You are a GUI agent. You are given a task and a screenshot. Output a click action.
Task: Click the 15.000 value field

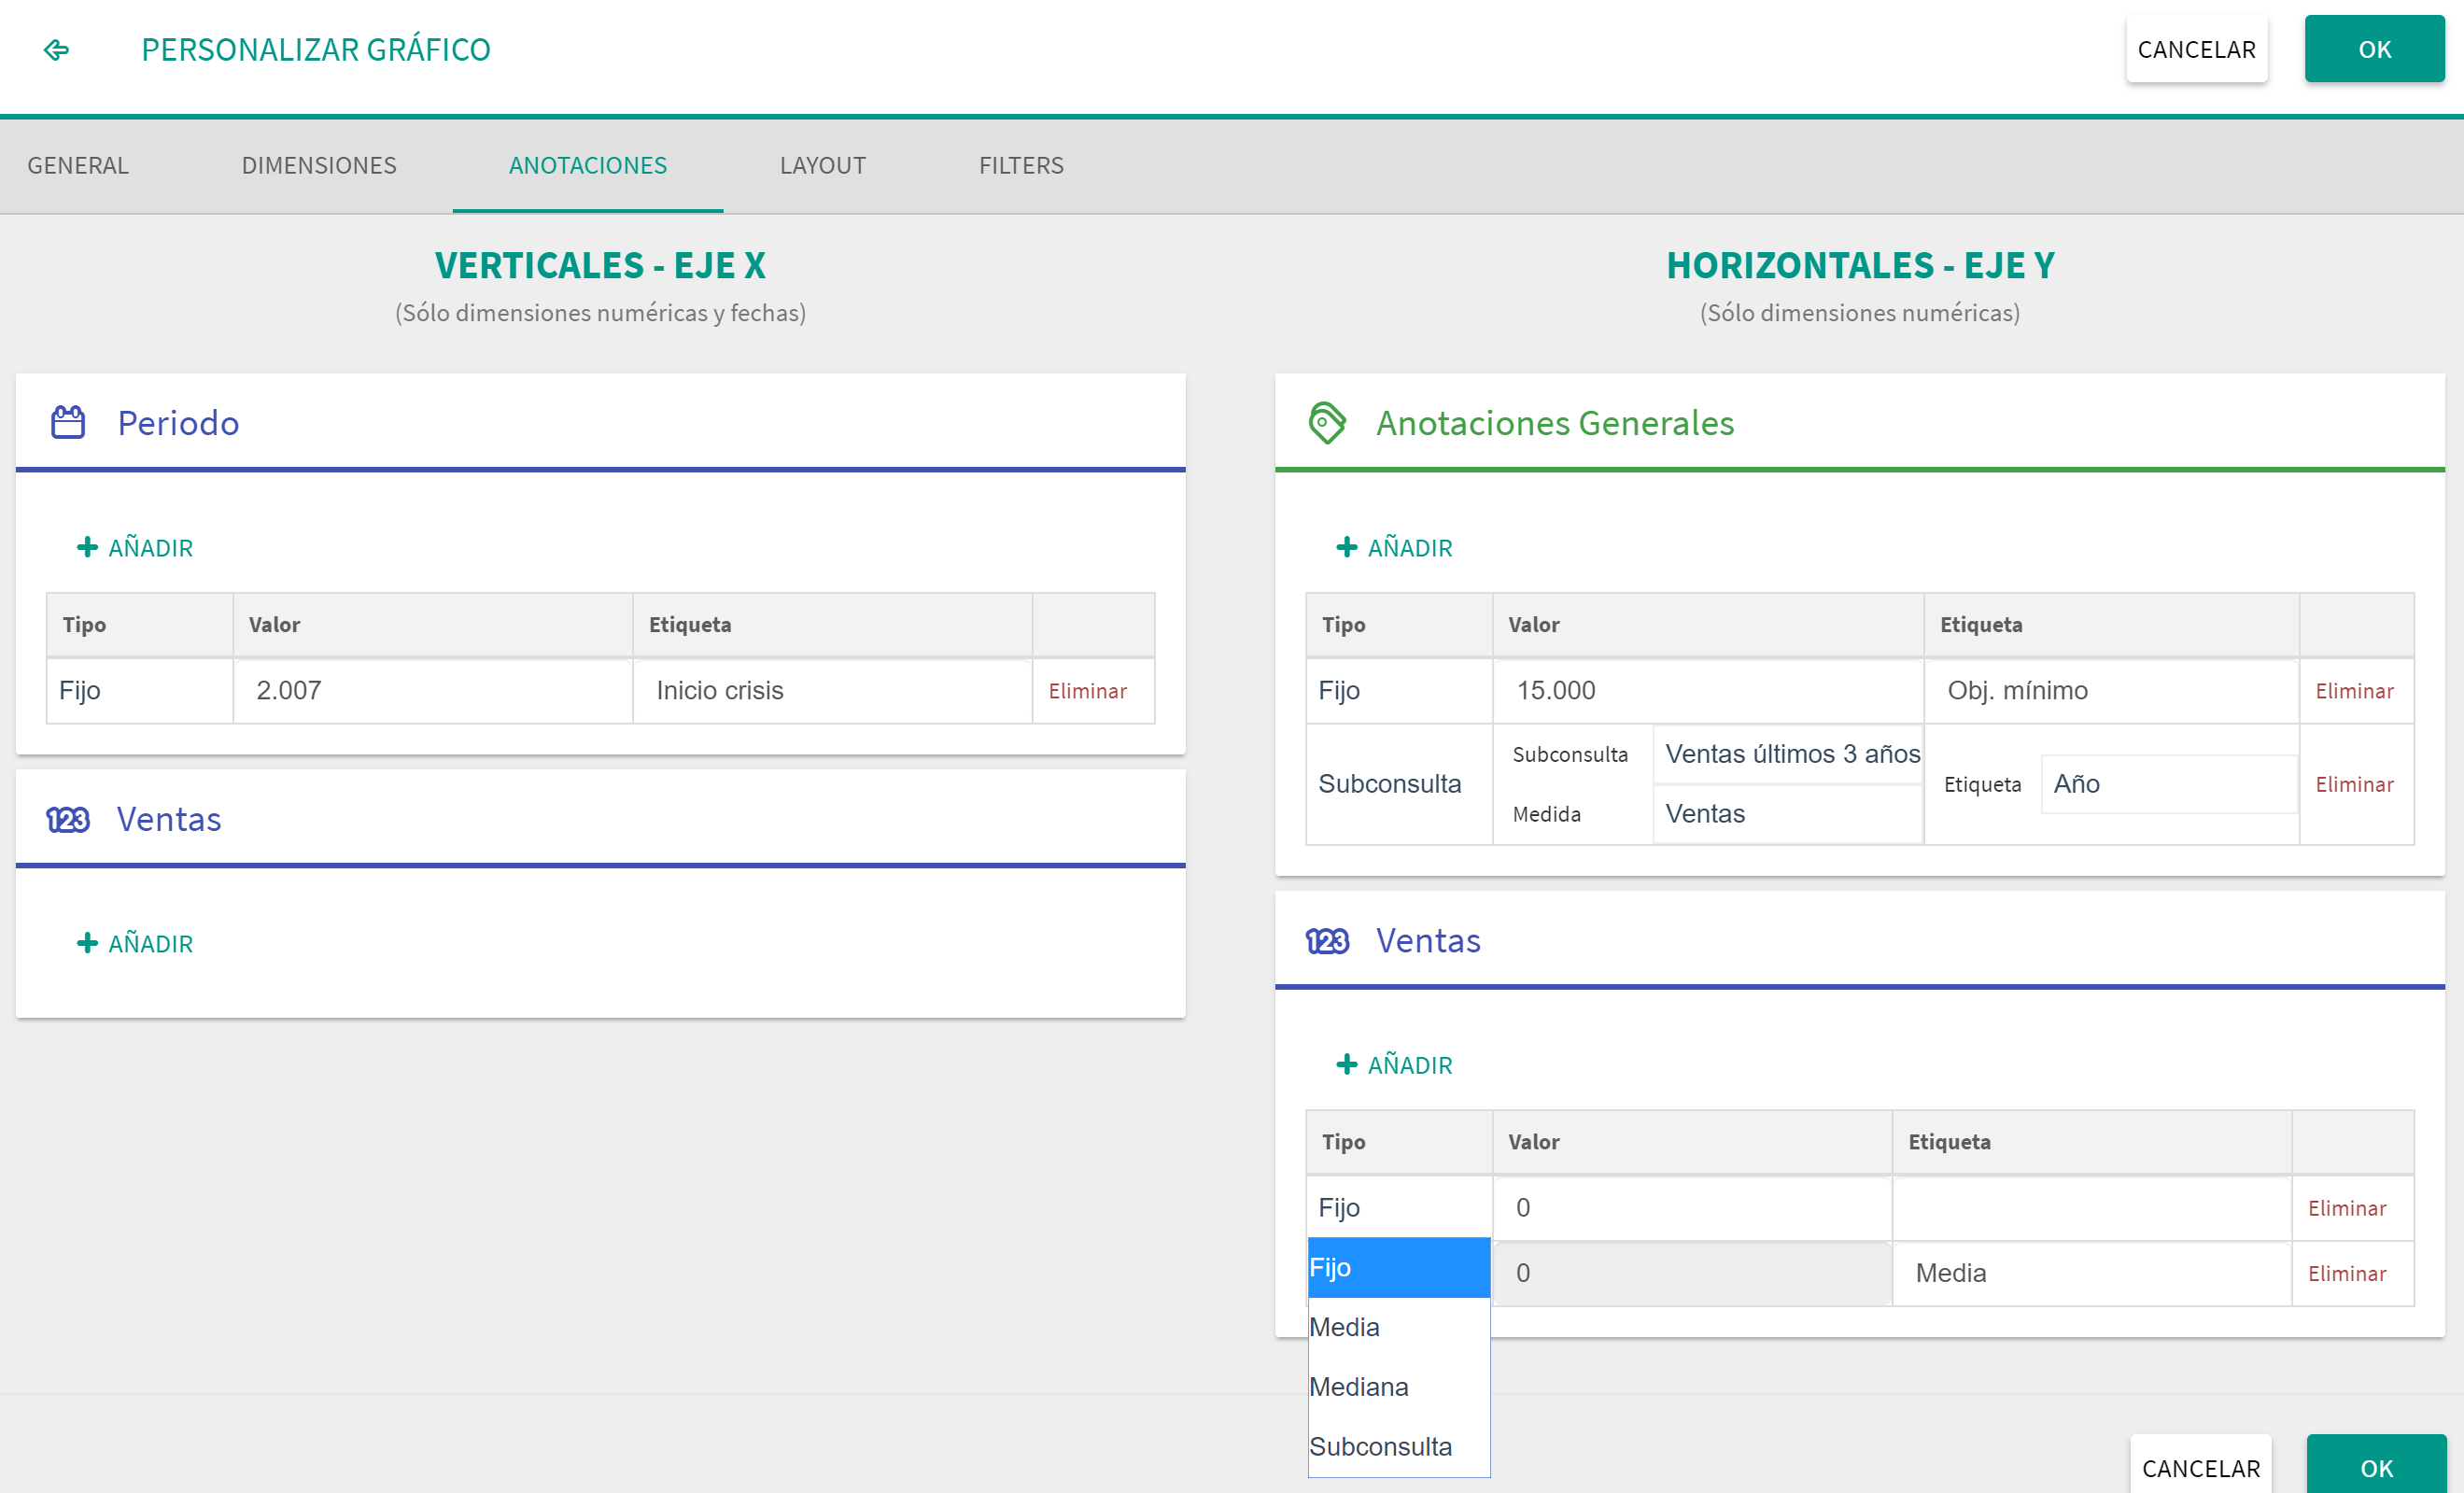(1708, 690)
